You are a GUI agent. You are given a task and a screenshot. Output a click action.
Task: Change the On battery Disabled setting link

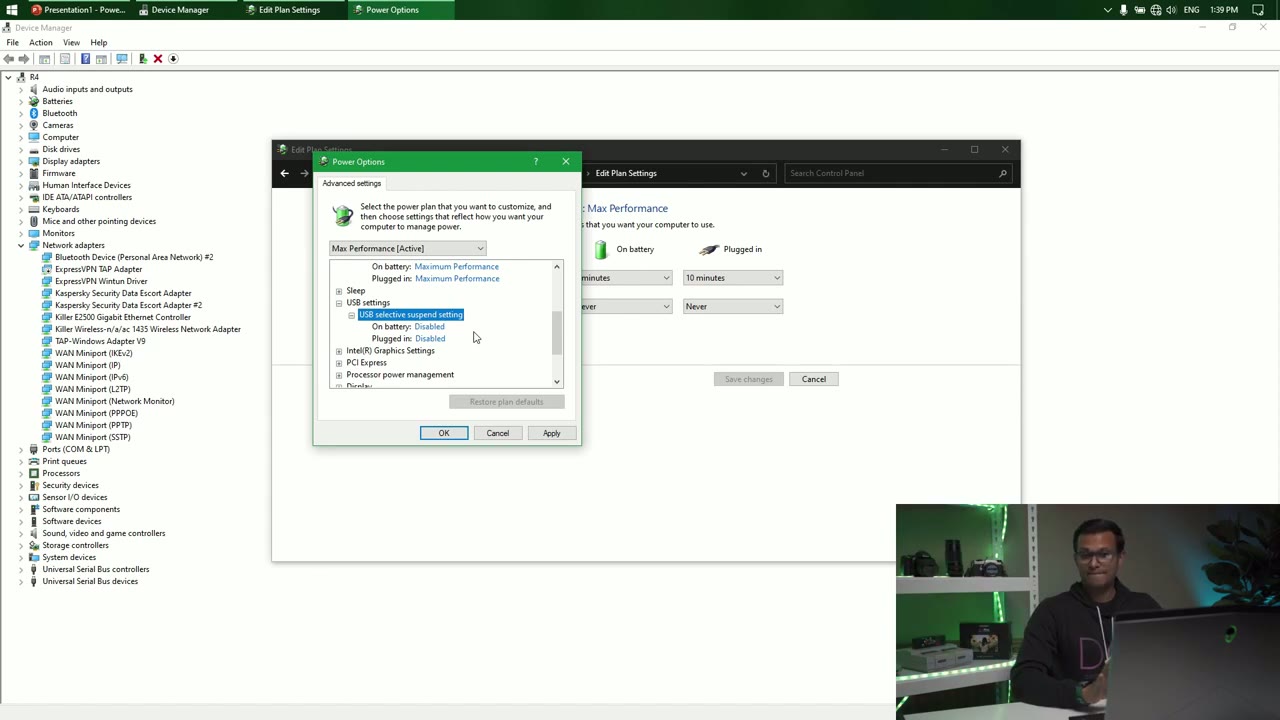(429, 326)
